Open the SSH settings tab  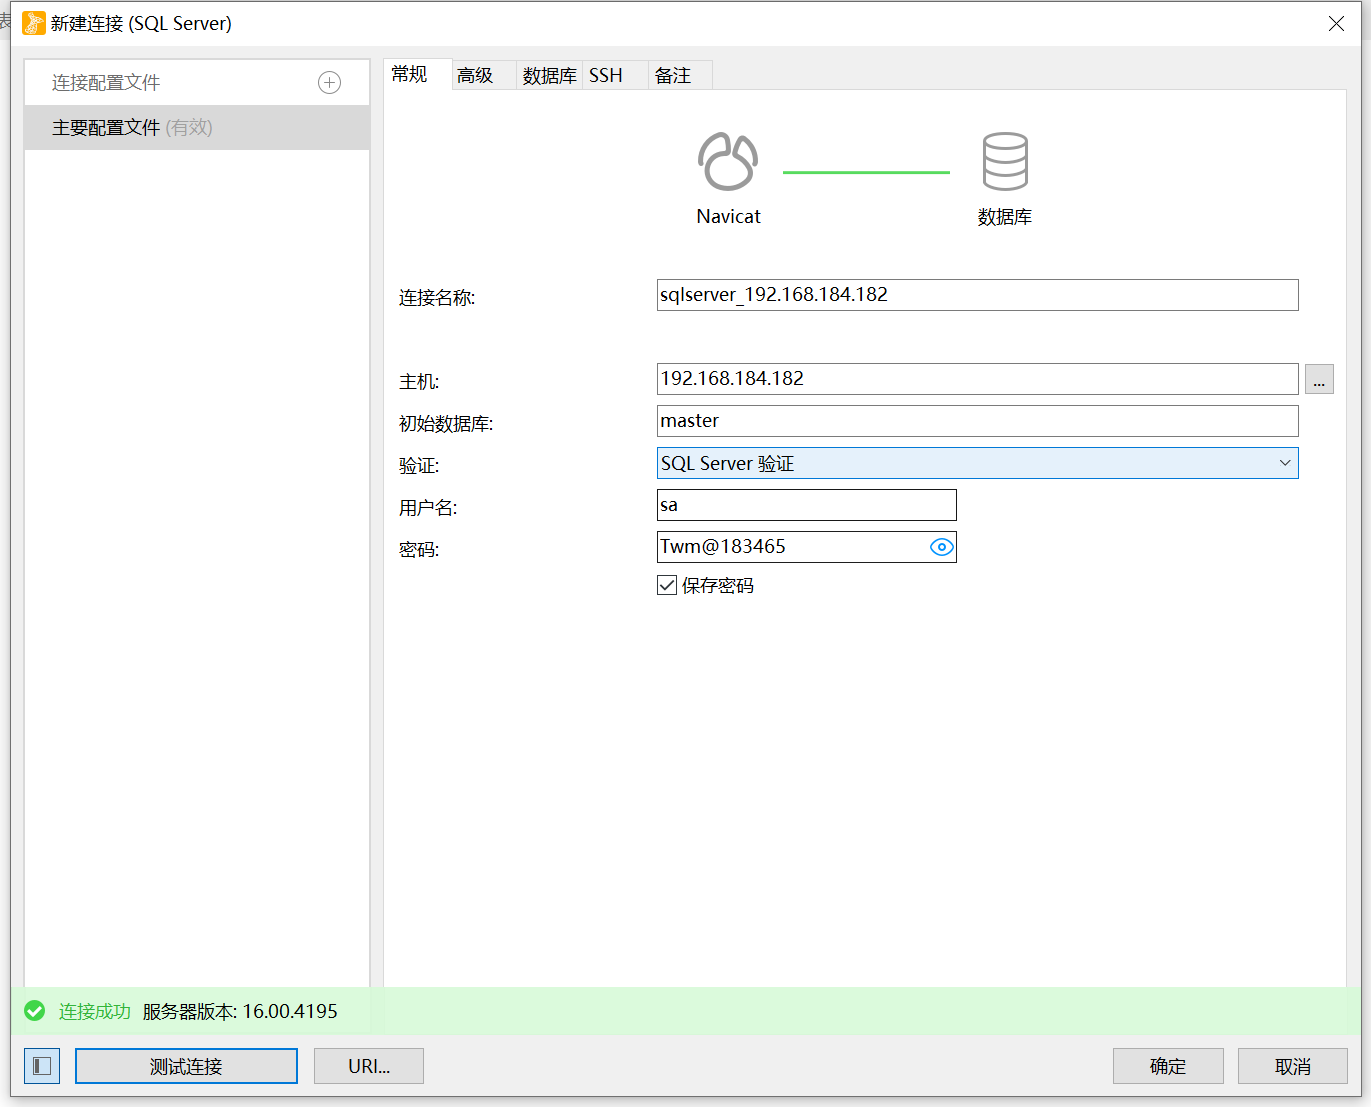click(605, 74)
